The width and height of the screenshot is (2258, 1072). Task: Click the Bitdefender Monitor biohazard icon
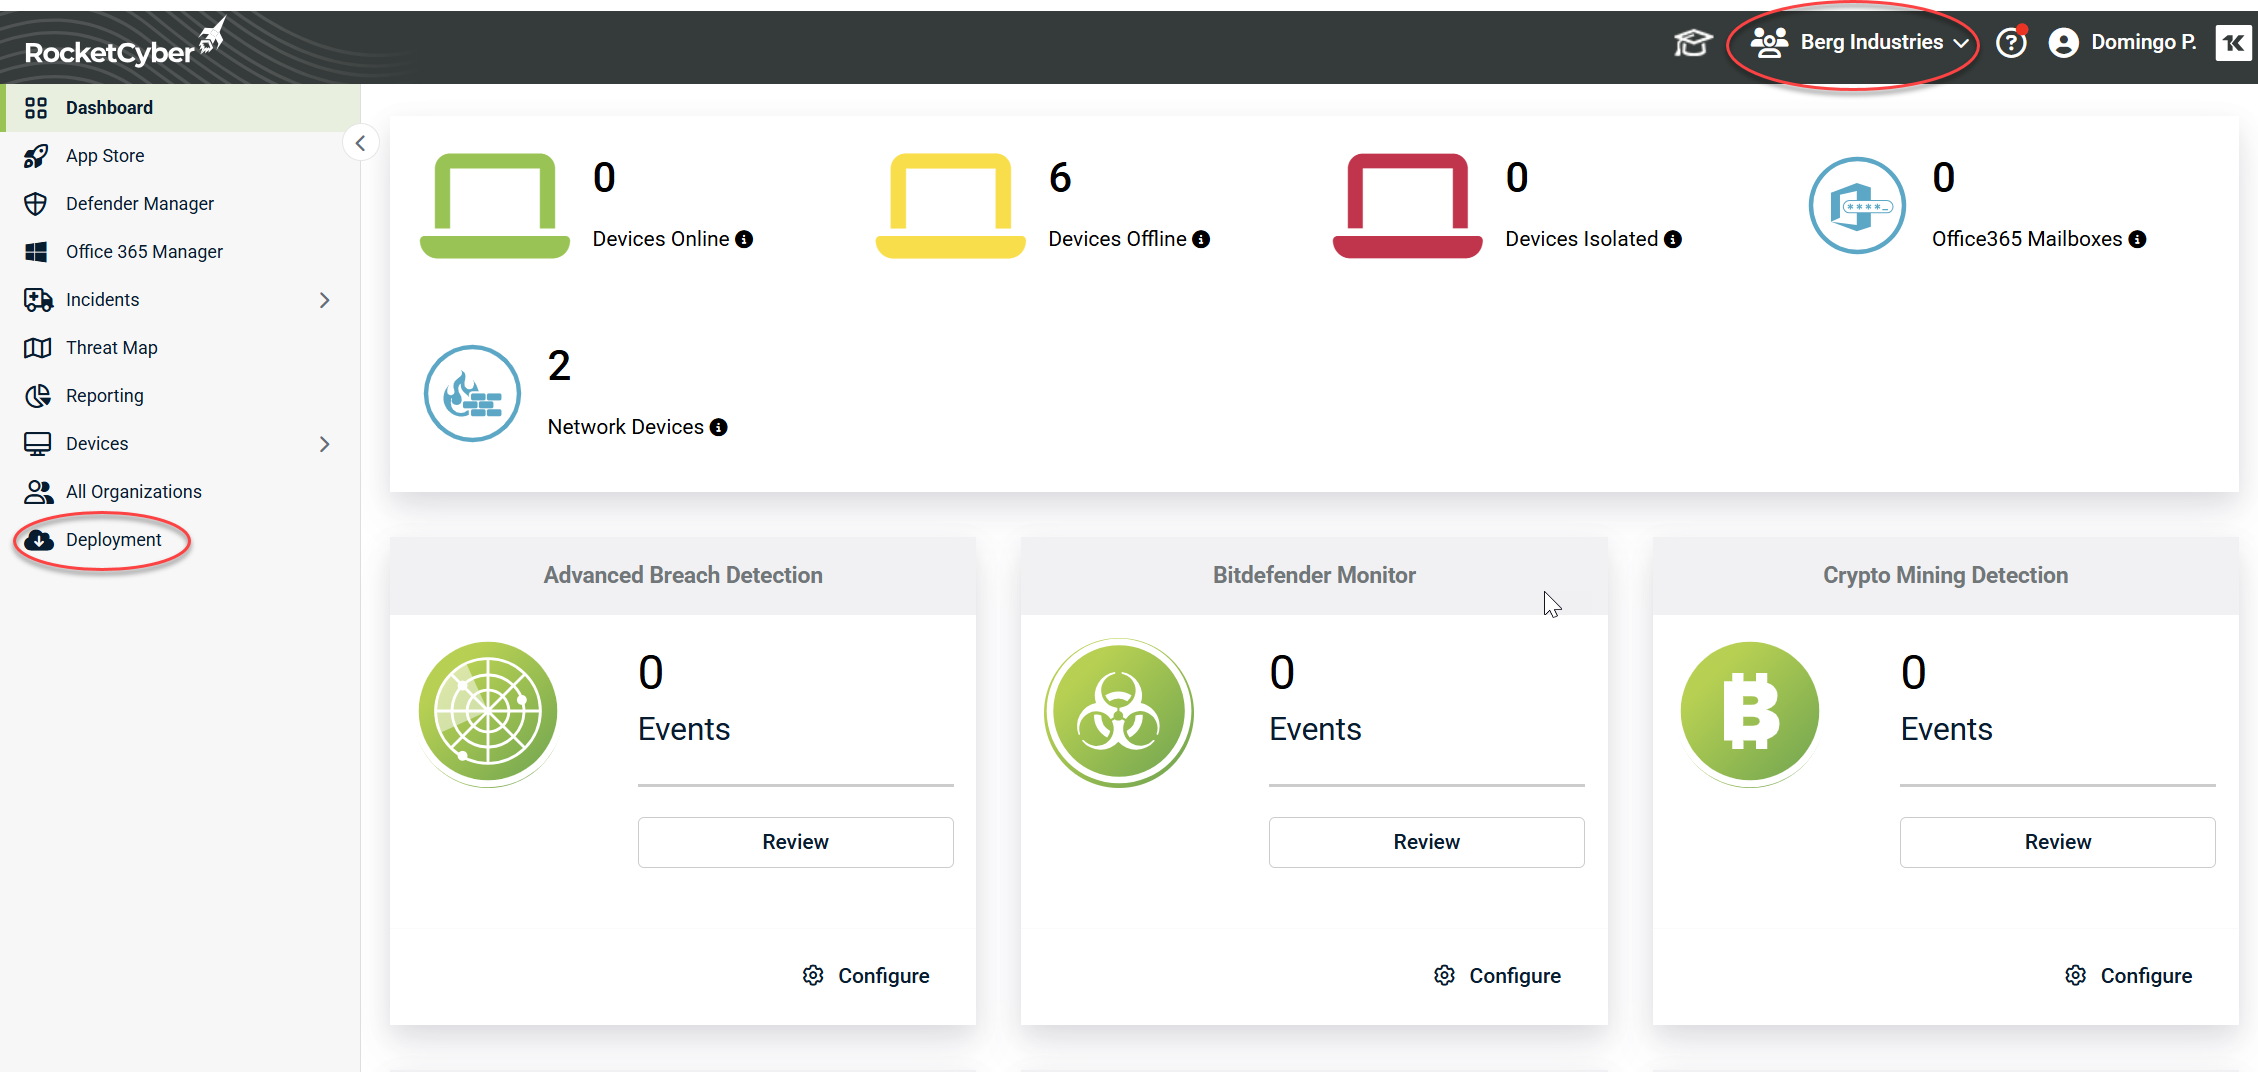pyautogui.click(x=1119, y=713)
